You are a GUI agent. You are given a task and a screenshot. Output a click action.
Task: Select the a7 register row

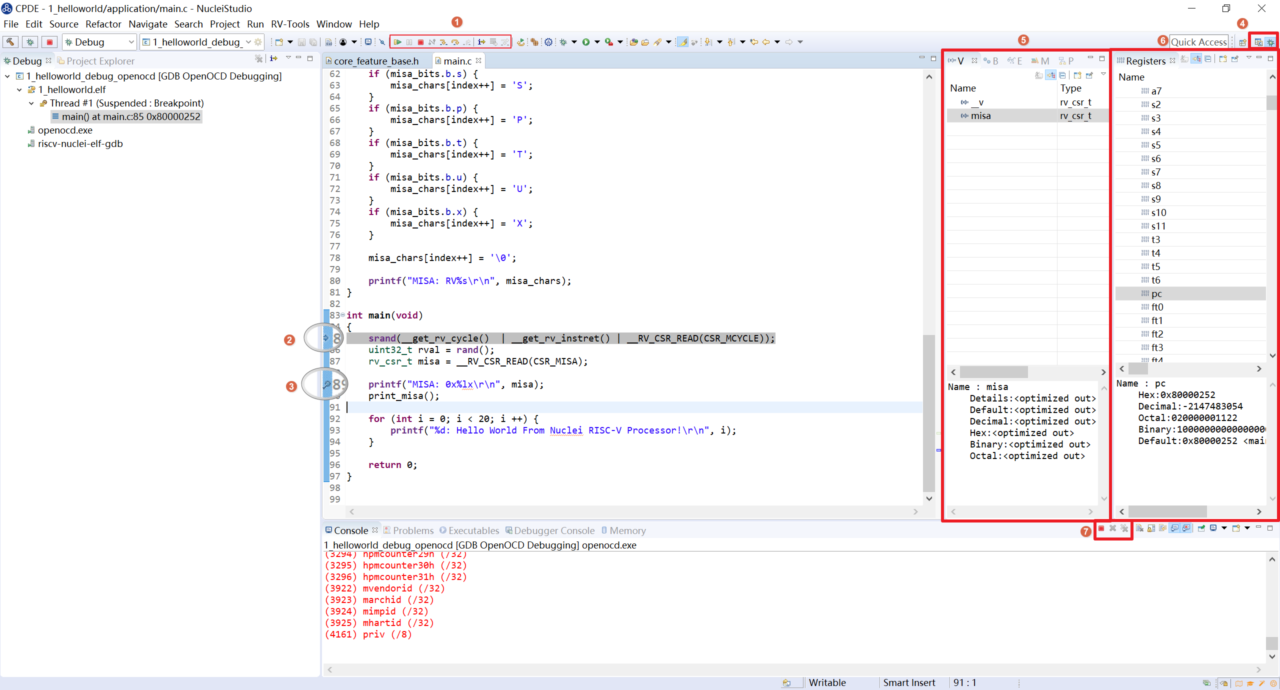(x=1190, y=91)
